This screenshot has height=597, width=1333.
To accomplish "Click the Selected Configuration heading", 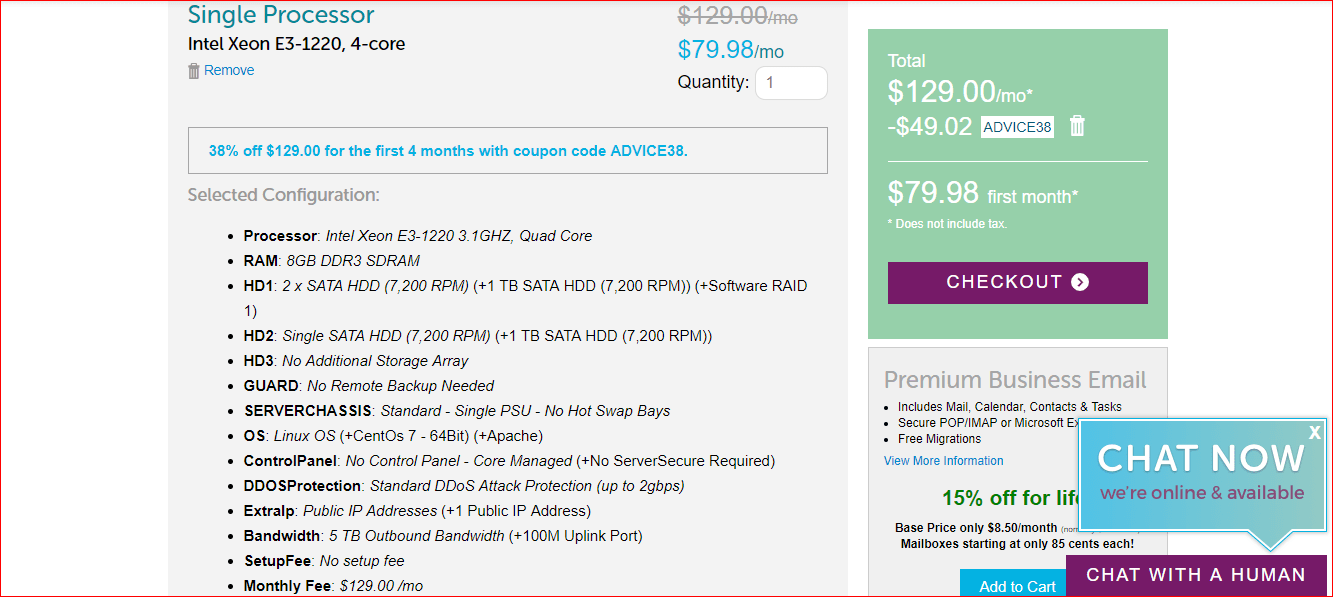I will tap(283, 195).
